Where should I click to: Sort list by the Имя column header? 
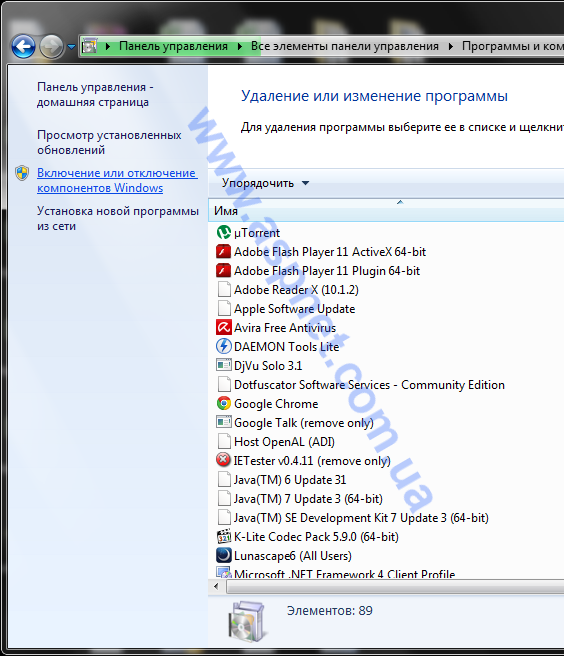(386, 210)
